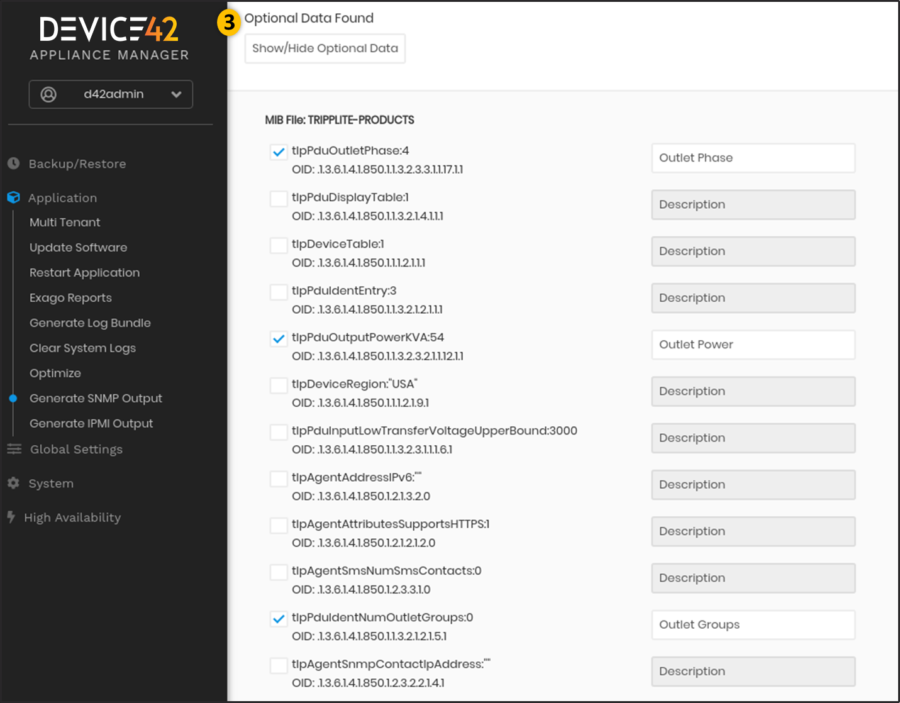Open the Generate IPMI Output page
The height and width of the screenshot is (703, 900).
[93, 423]
